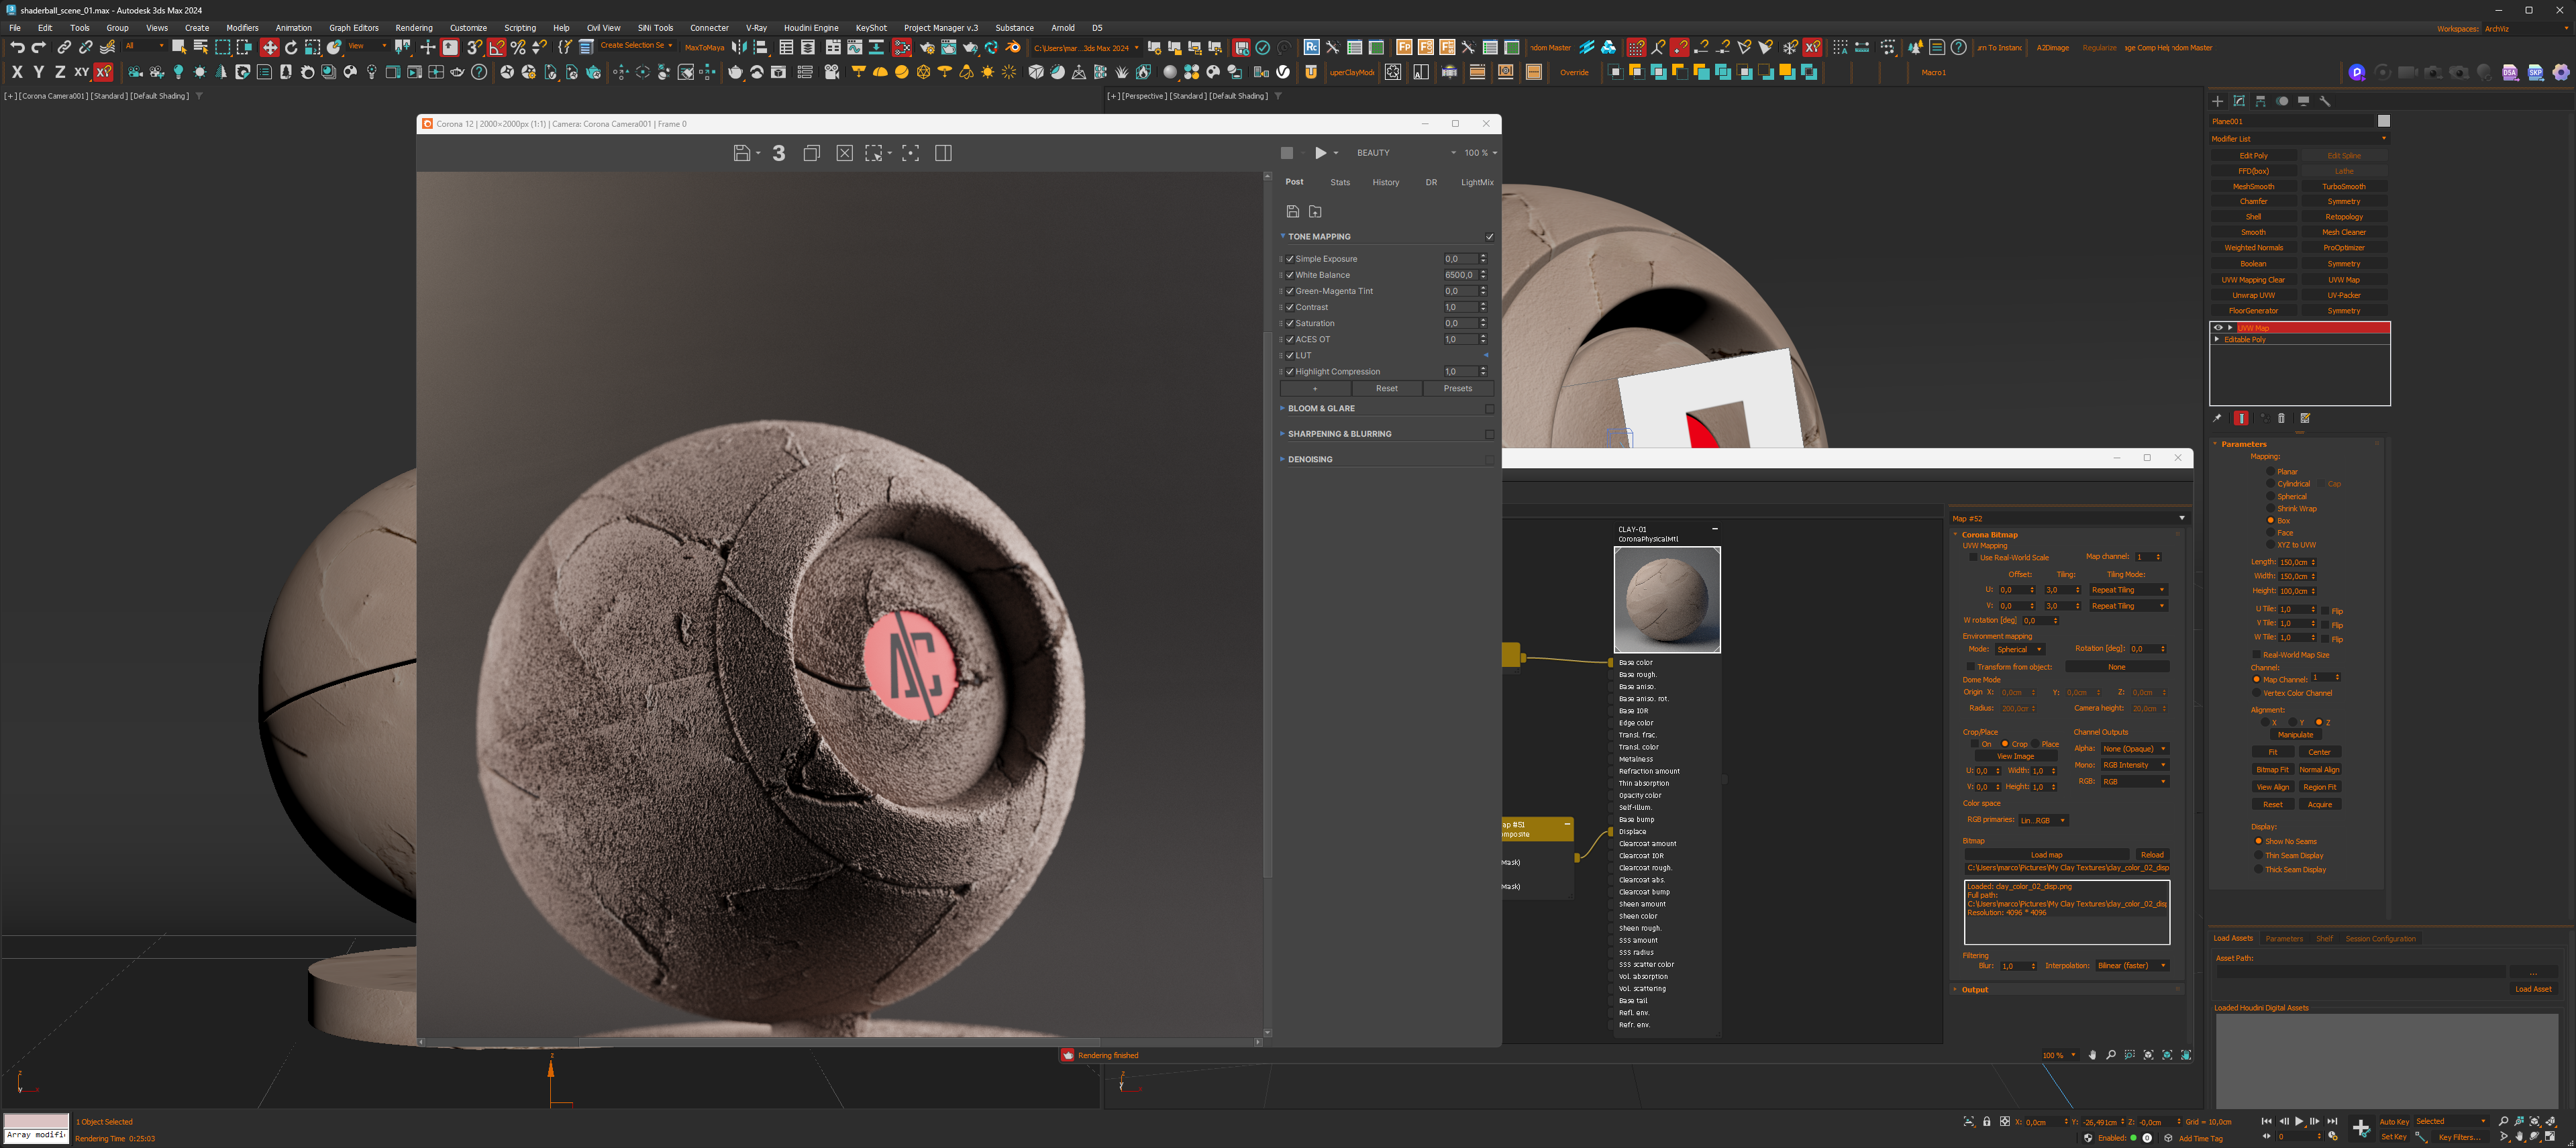Enable Bloom & Glare checkbox
This screenshot has width=2576, height=1148.
tap(1489, 409)
